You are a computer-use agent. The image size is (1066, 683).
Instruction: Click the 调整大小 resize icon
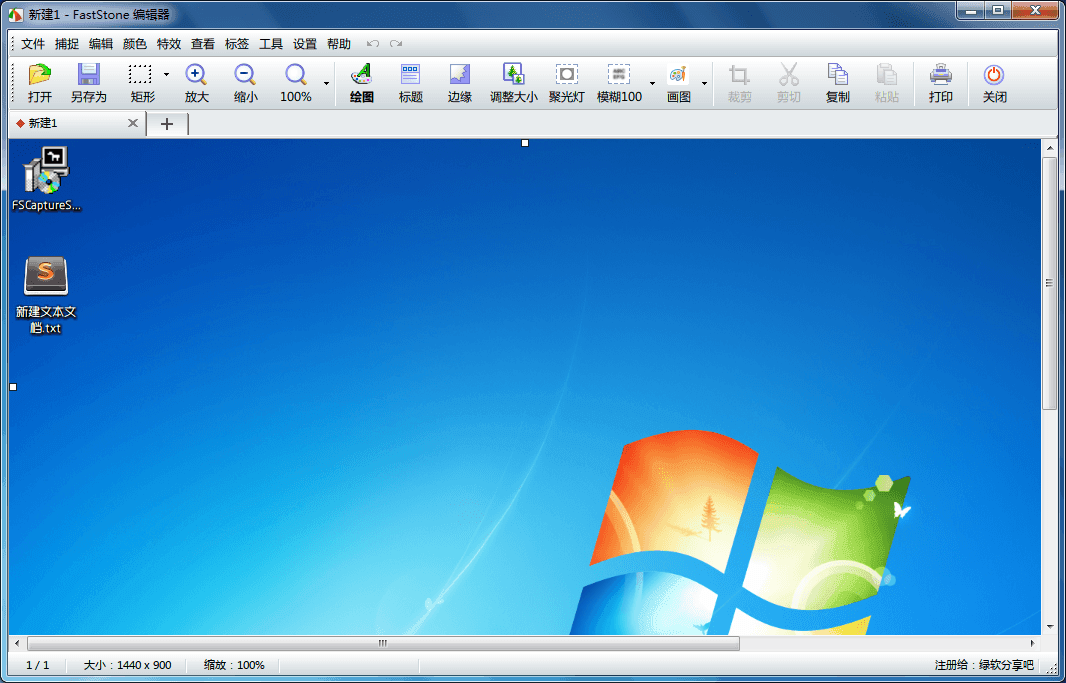click(x=513, y=75)
